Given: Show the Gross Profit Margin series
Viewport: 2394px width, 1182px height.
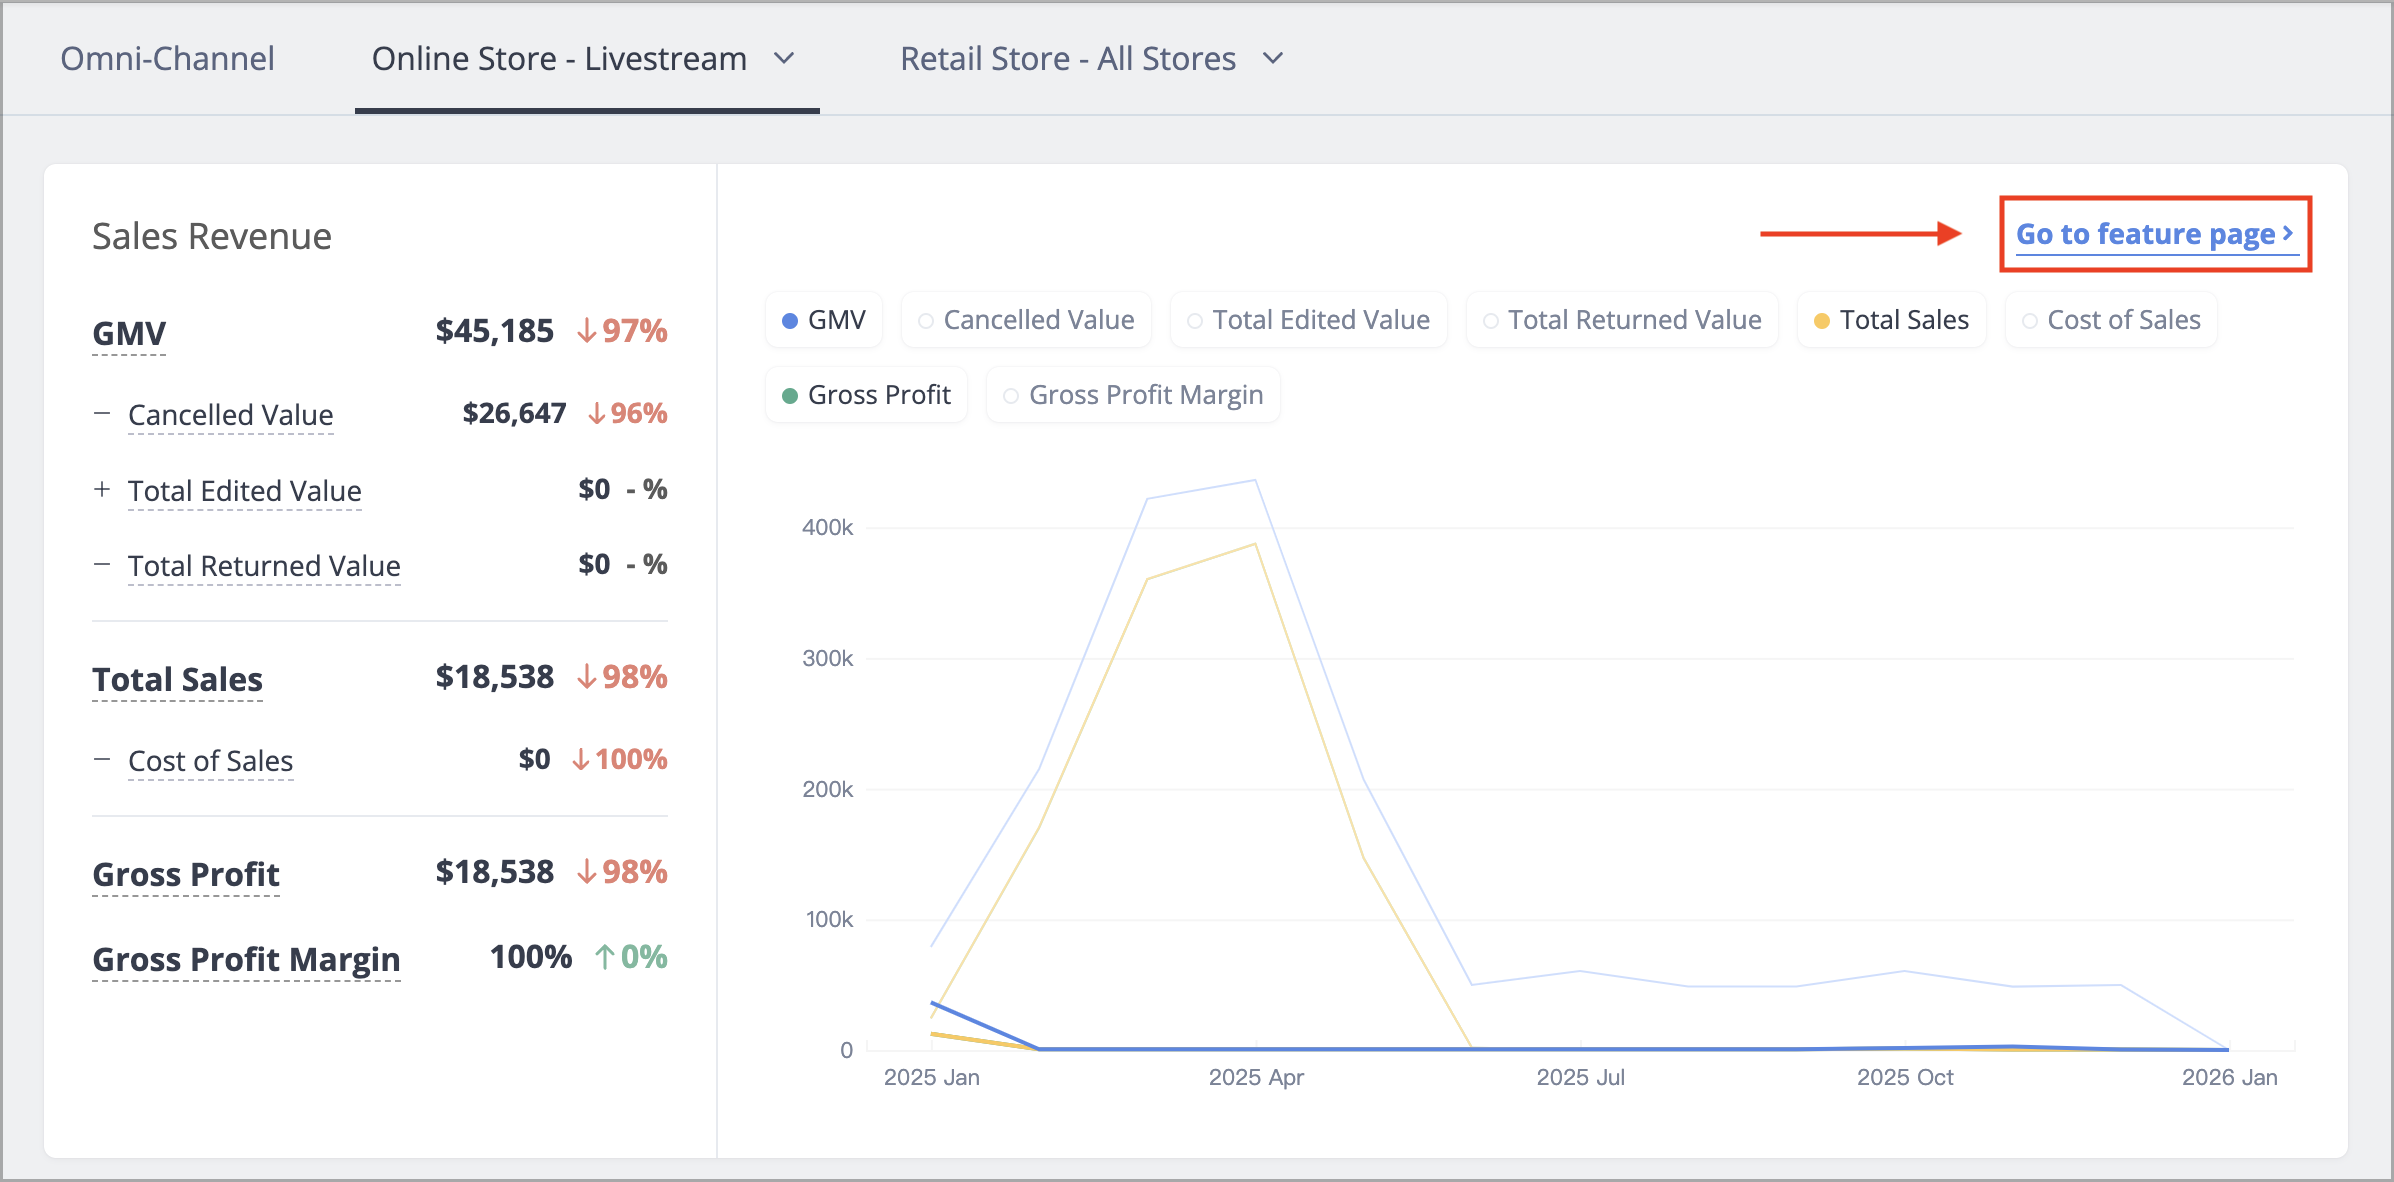Looking at the screenshot, I should point(1133,395).
